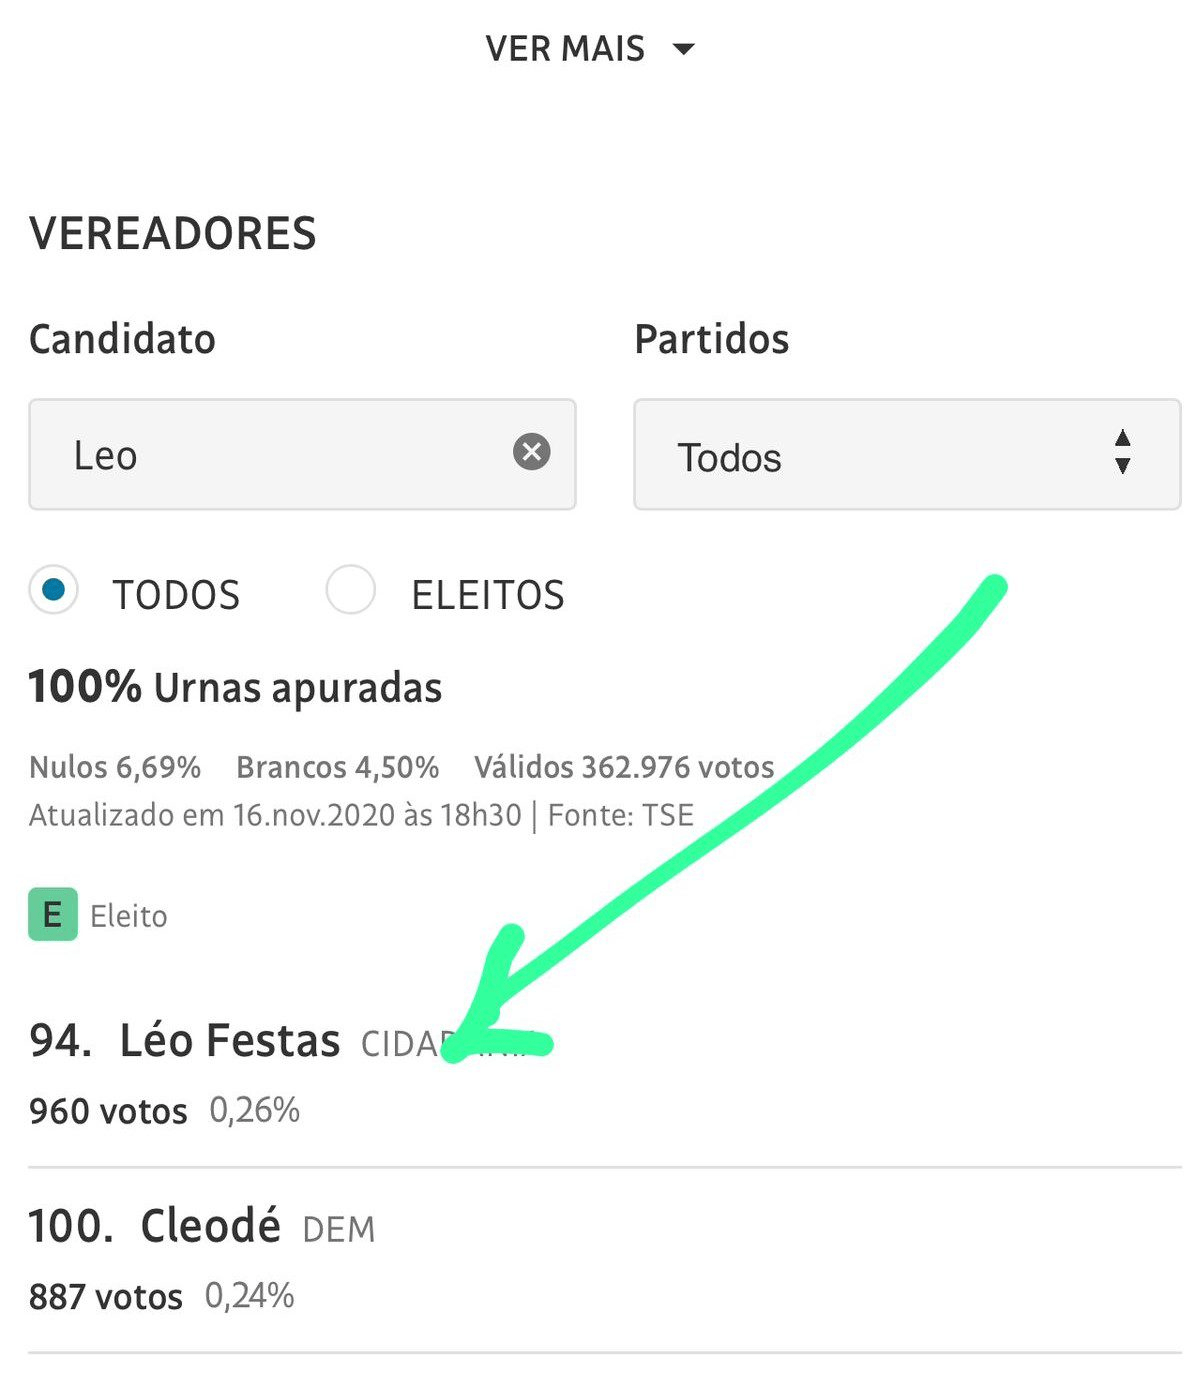Image resolution: width=1196 pixels, height=1387 pixels.
Task: Click the clear search X icon
Action: point(531,452)
